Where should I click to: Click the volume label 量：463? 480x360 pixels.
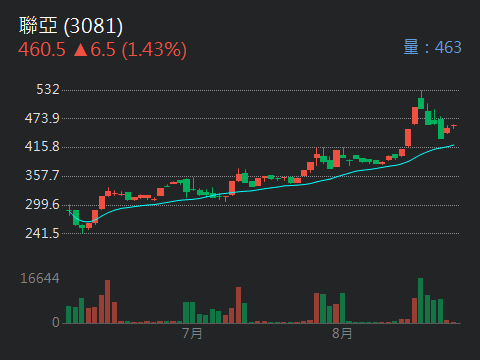click(x=432, y=47)
